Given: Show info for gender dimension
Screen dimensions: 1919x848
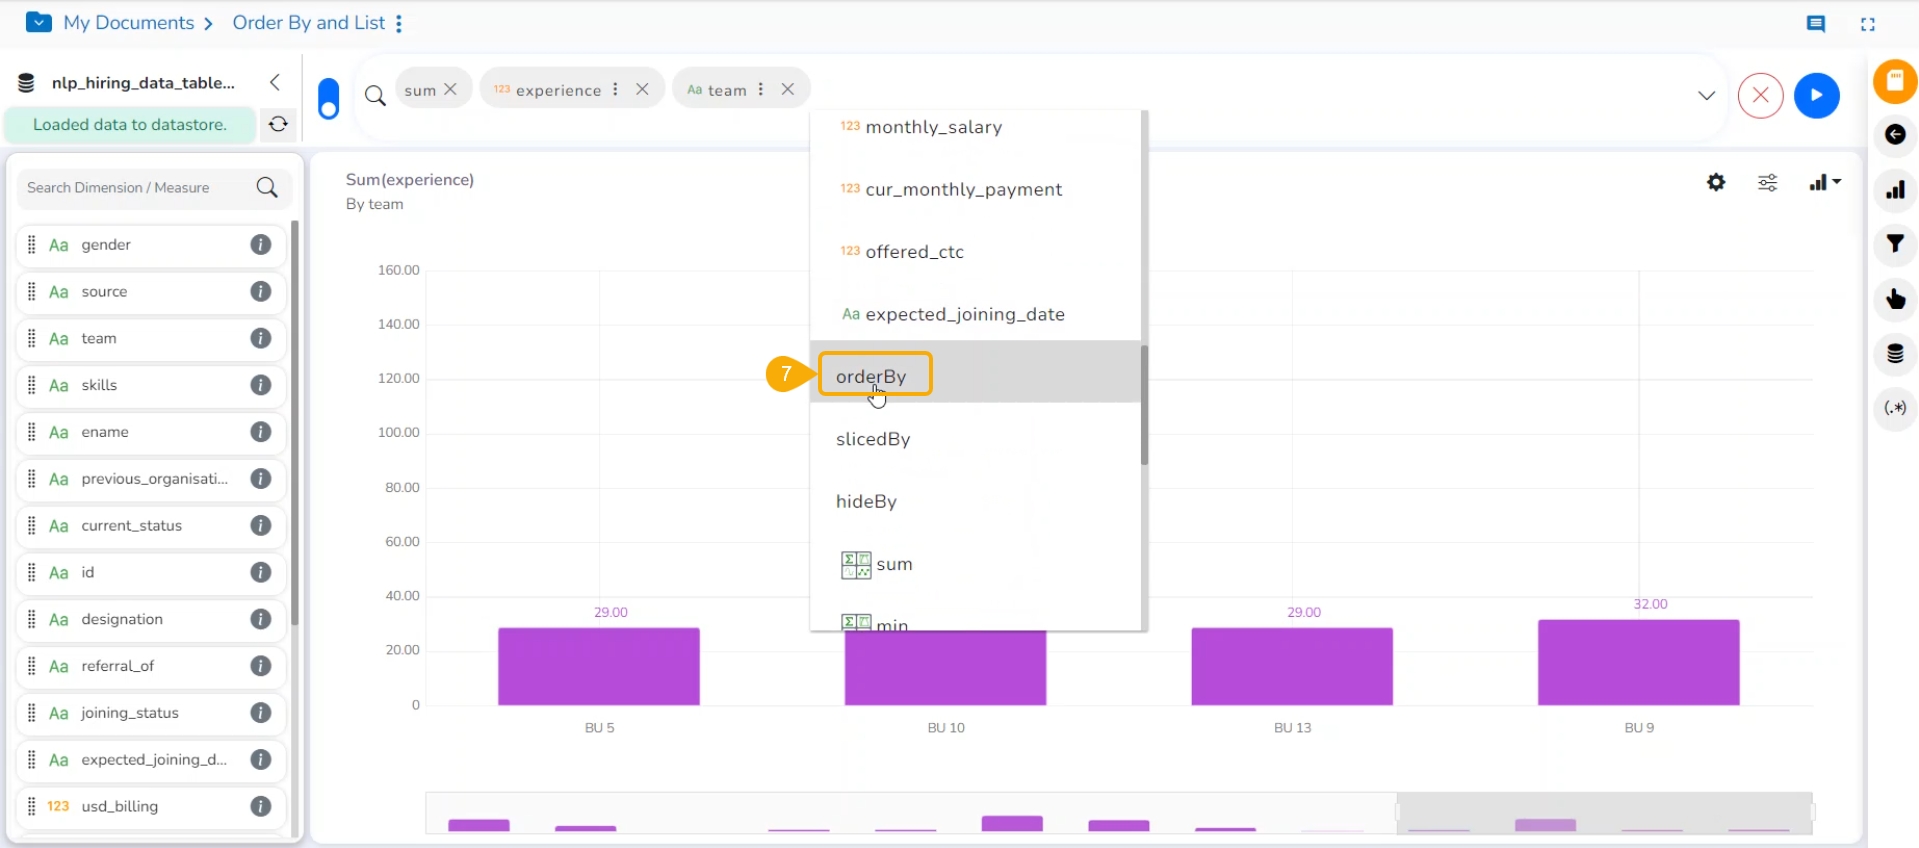Looking at the screenshot, I should coord(261,245).
